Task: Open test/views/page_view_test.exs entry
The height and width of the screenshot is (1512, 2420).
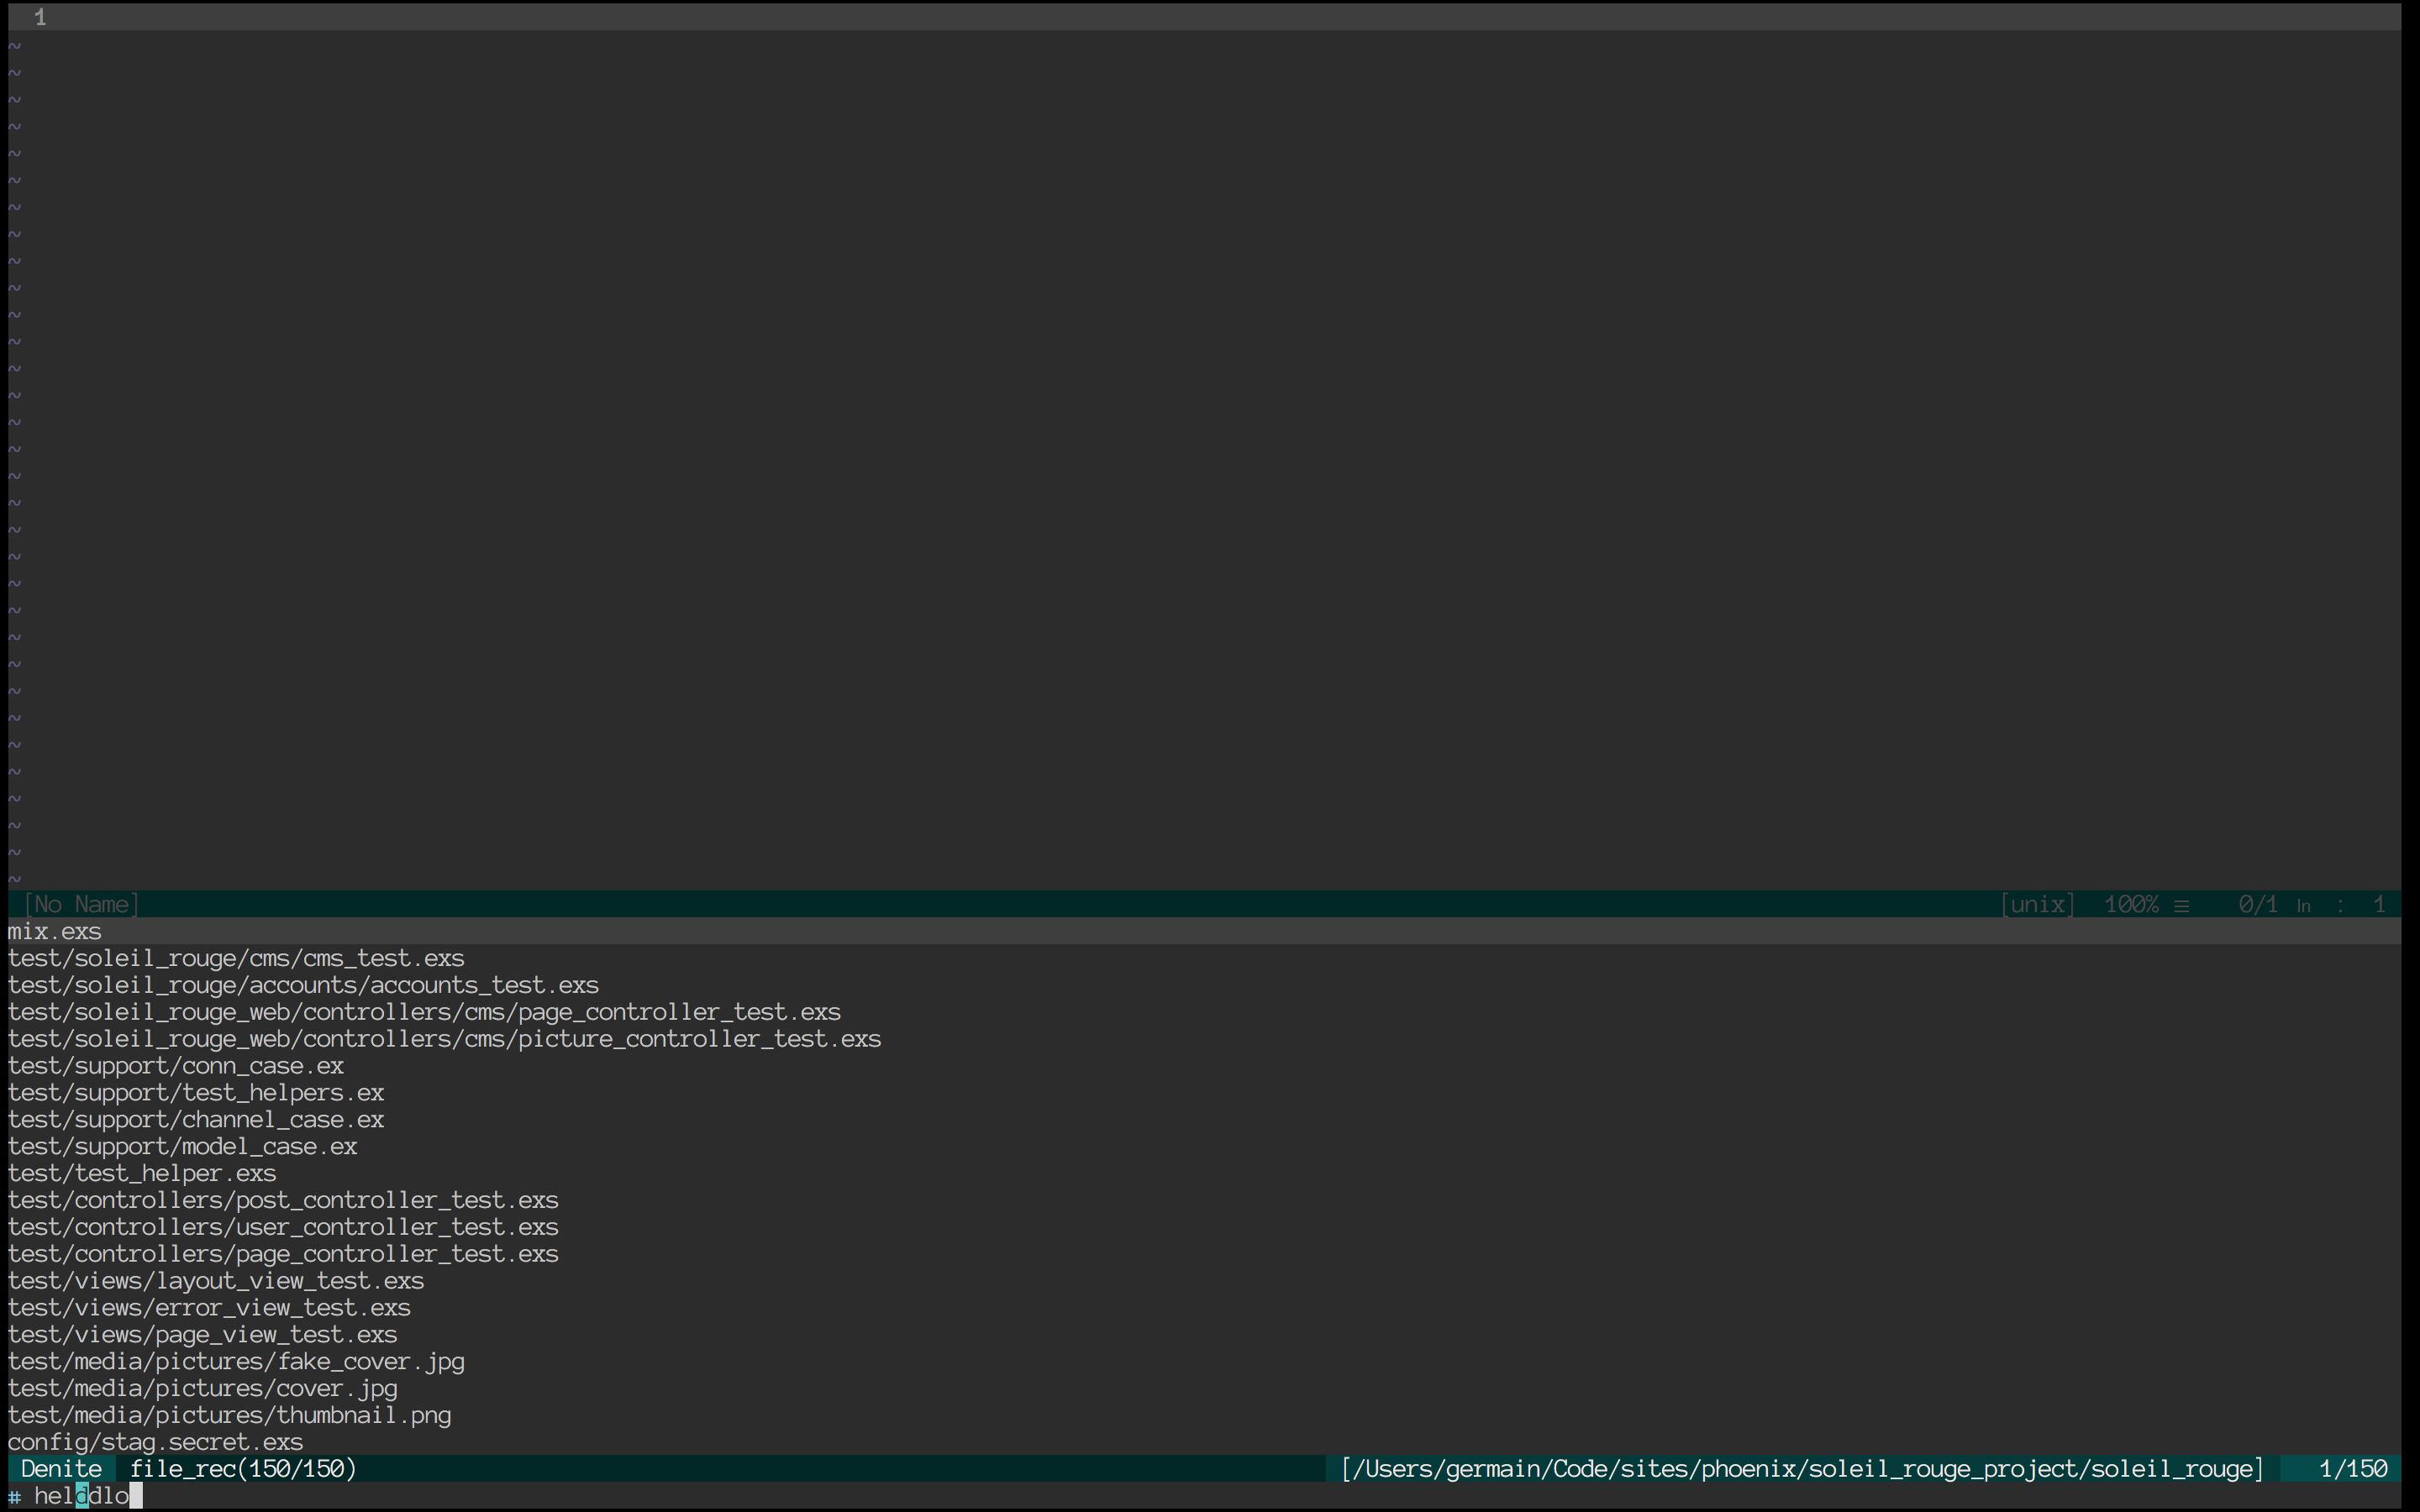Action: (x=200, y=1334)
